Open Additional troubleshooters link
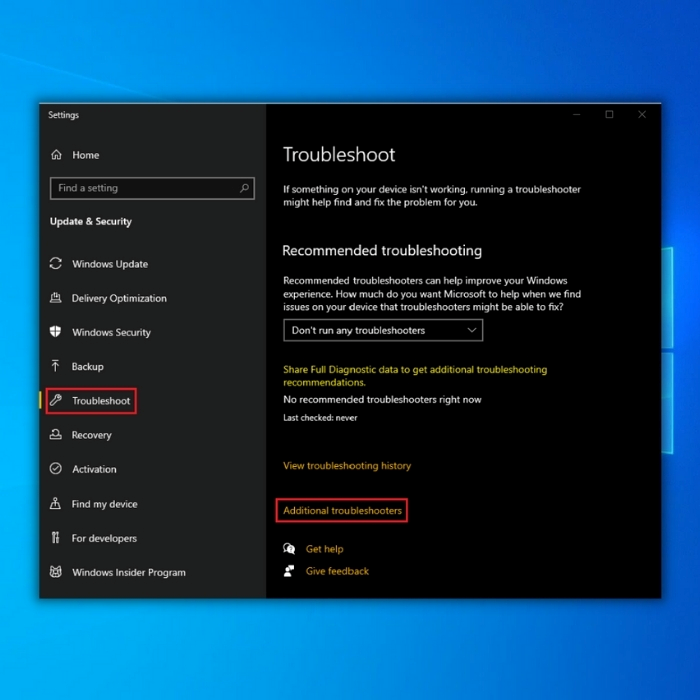Image resolution: width=700 pixels, height=700 pixels. (x=342, y=510)
